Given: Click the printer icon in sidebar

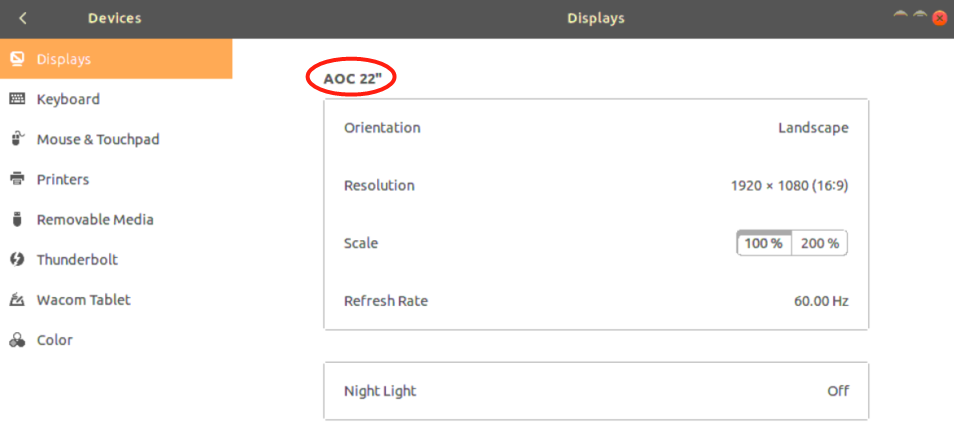Looking at the screenshot, I should pos(17,179).
